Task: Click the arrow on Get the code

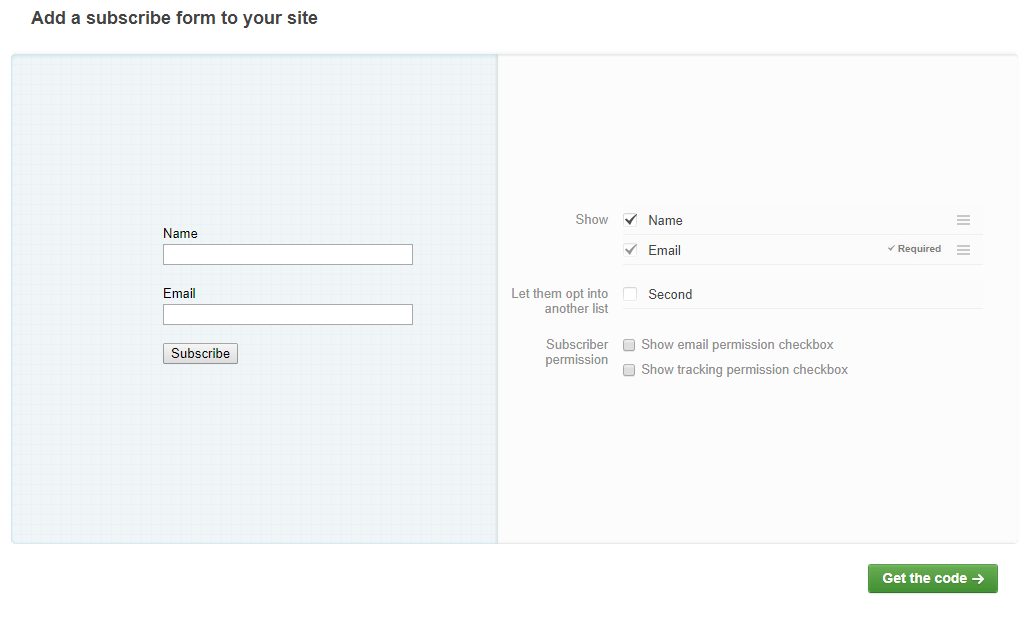Action: point(978,579)
